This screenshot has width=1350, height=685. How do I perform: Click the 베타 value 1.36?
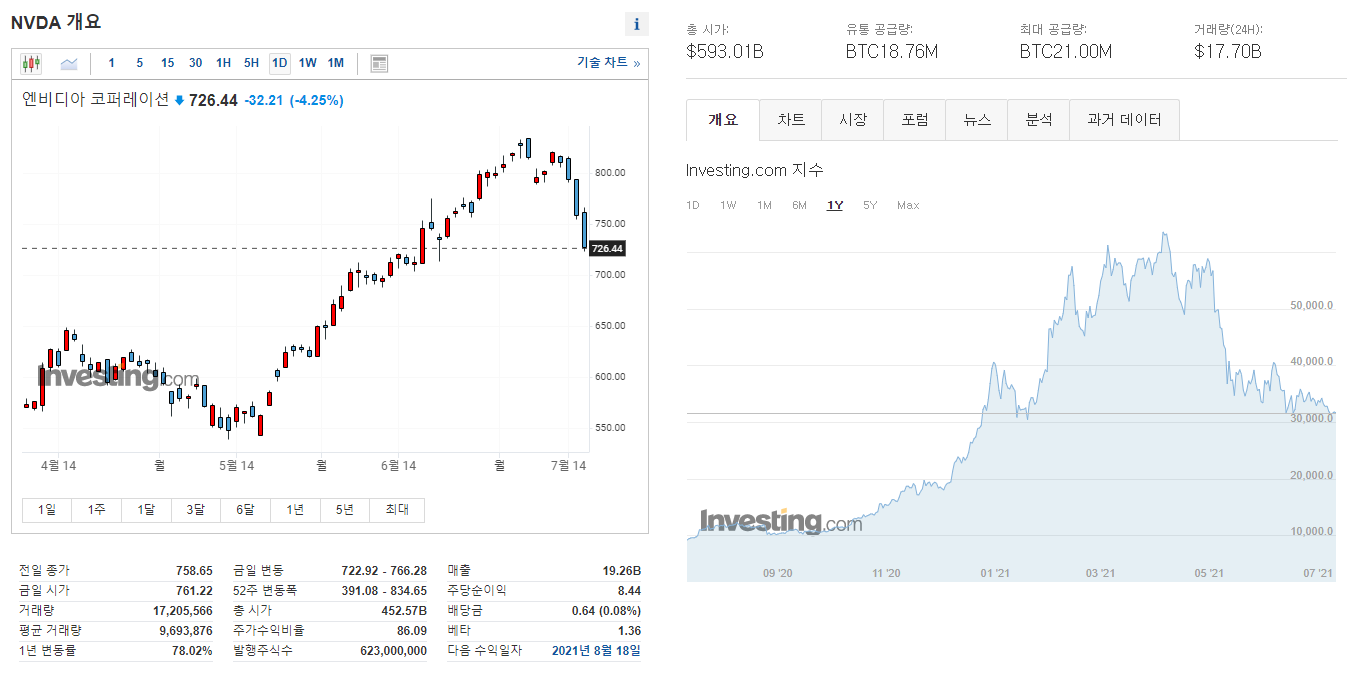(630, 630)
